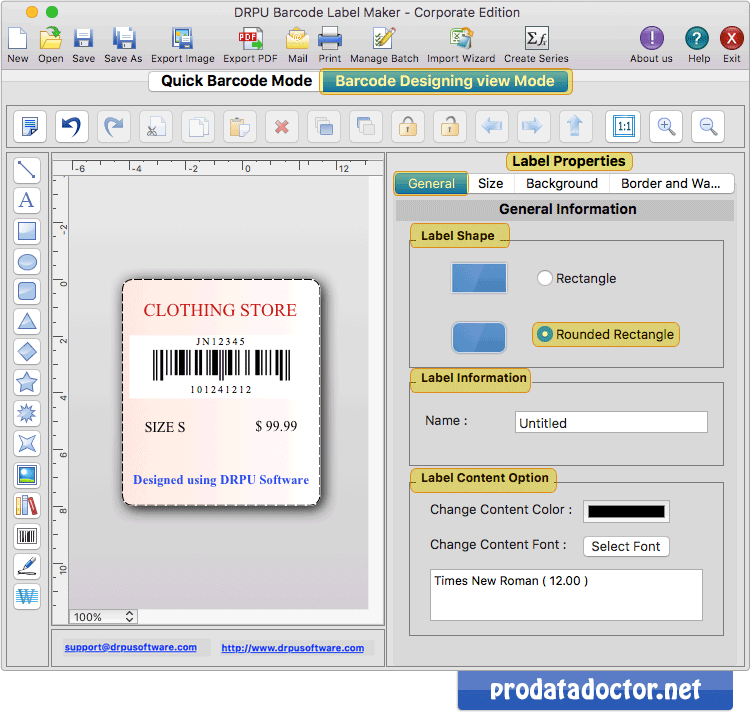Copy the selected object
The image size is (750, 712).
(198, 127)
